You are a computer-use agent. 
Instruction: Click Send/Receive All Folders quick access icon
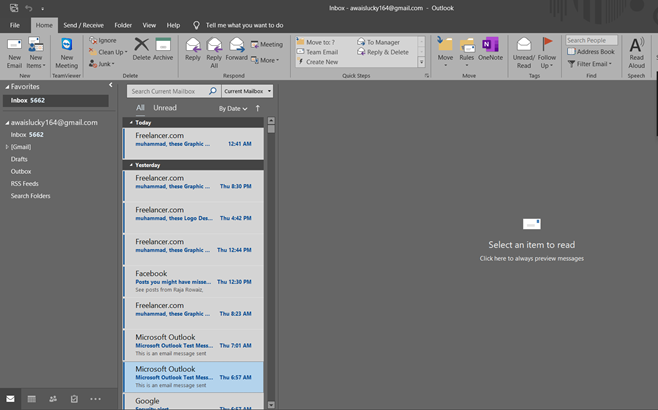coord(14,8)
